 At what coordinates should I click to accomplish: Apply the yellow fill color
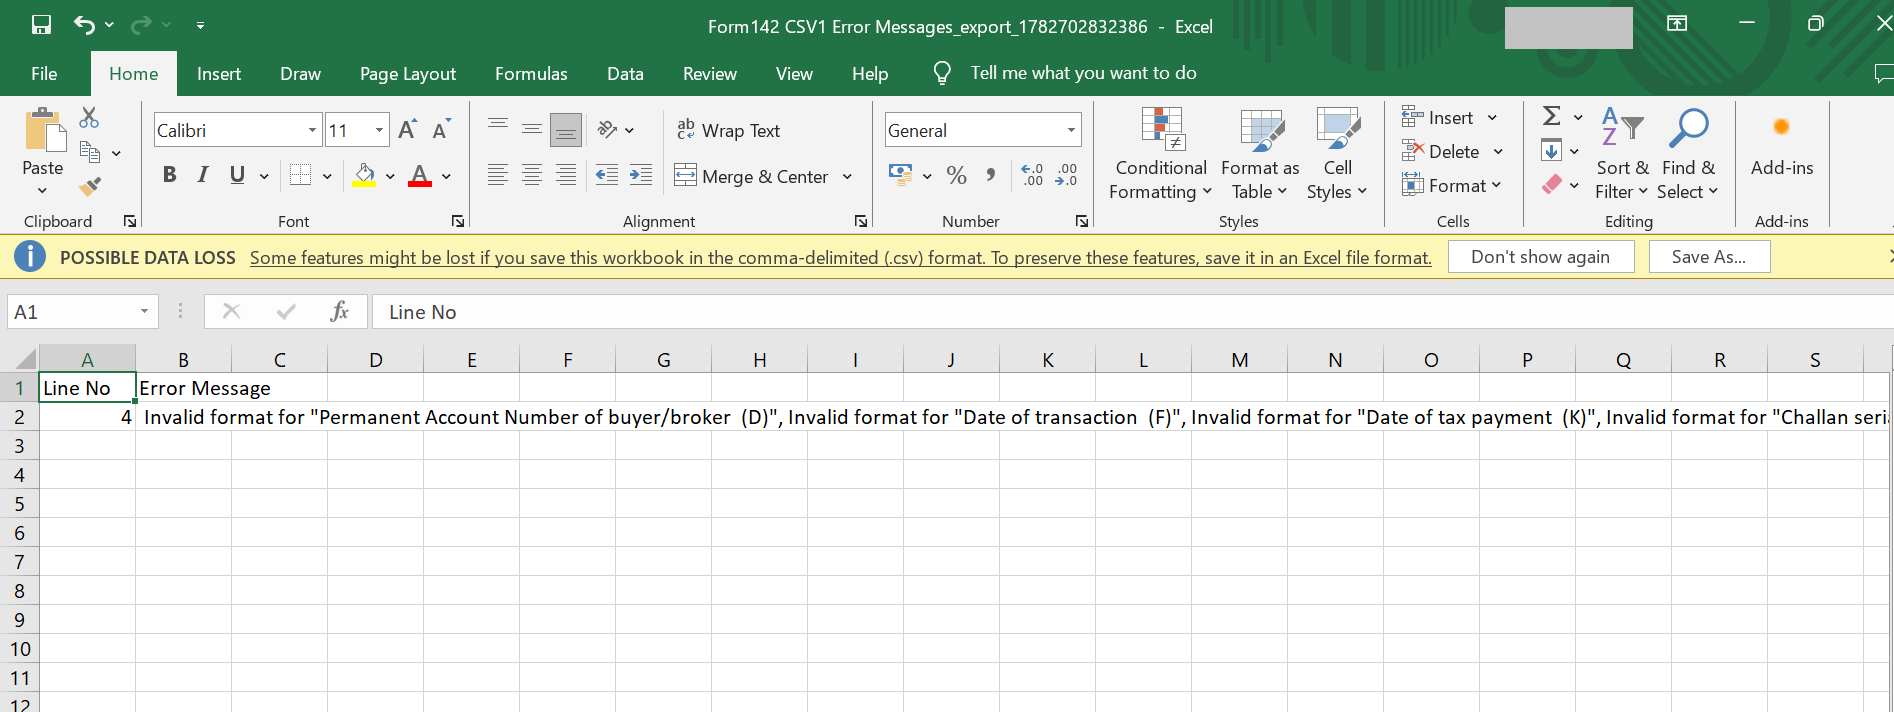[x=365, y=176]
